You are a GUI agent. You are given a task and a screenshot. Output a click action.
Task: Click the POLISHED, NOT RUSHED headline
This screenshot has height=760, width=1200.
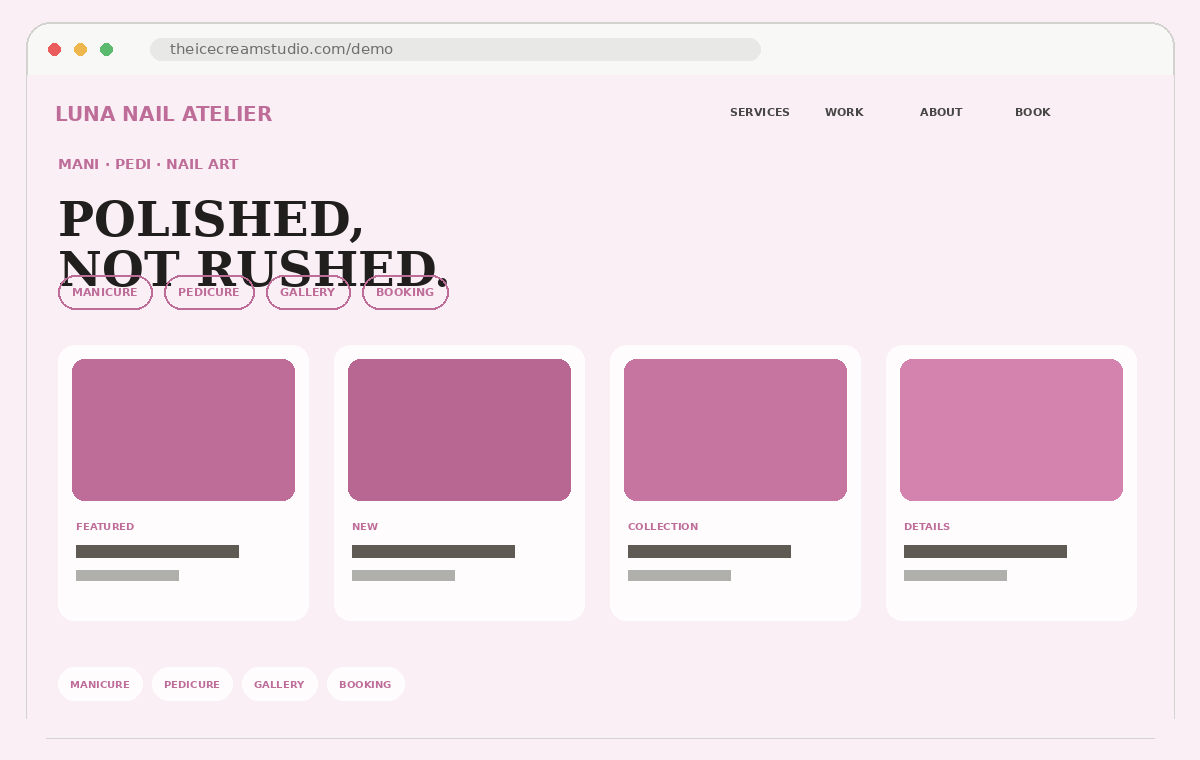(x=252, y=245)
